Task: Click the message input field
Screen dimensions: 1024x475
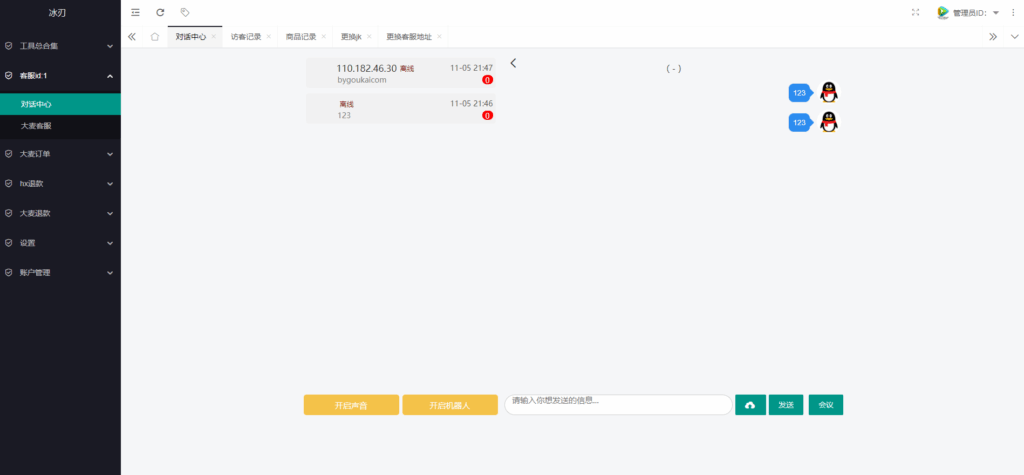Action: pos(618,404)
